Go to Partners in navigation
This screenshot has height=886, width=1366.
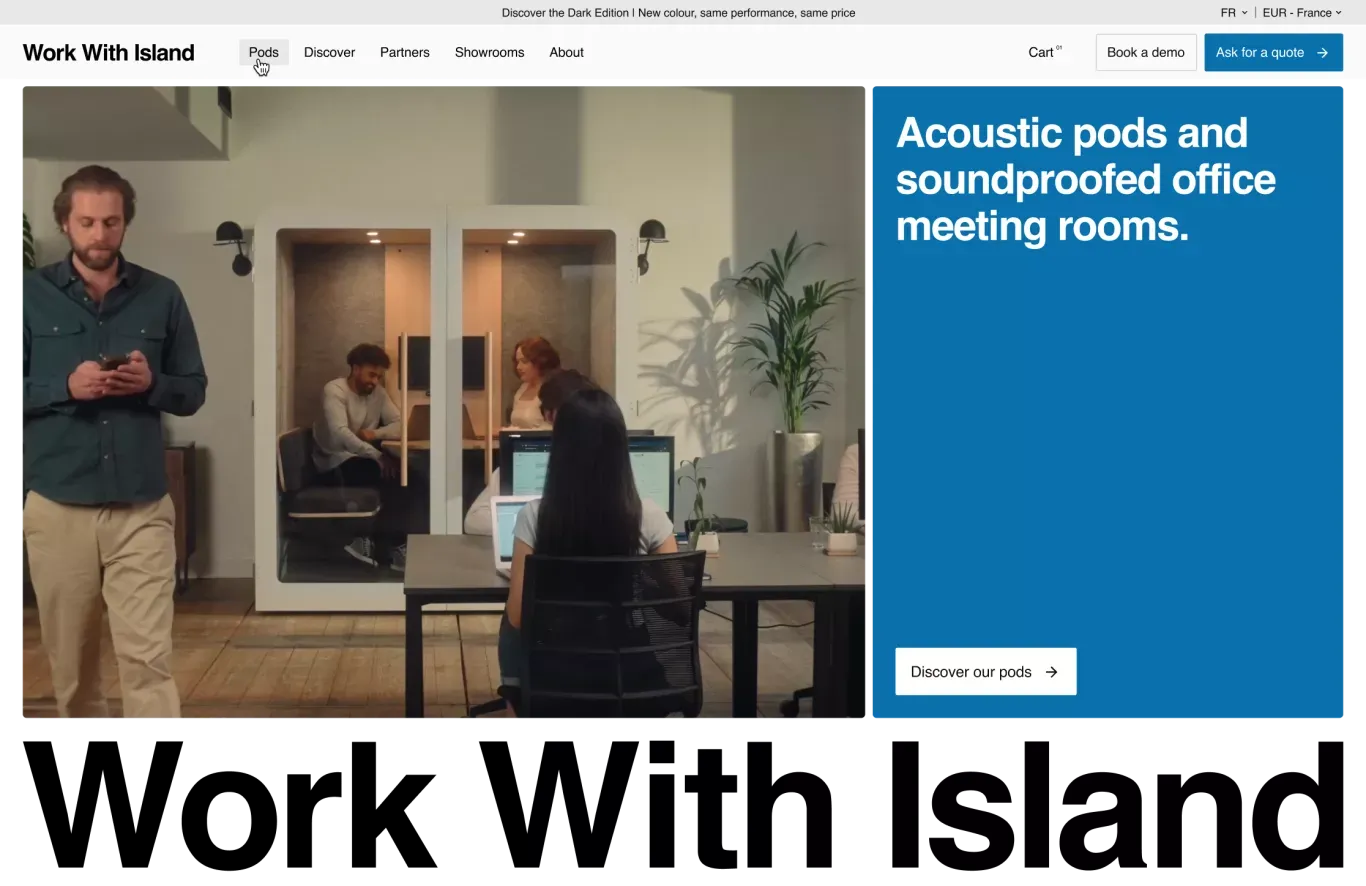click(x=405, y=52)
